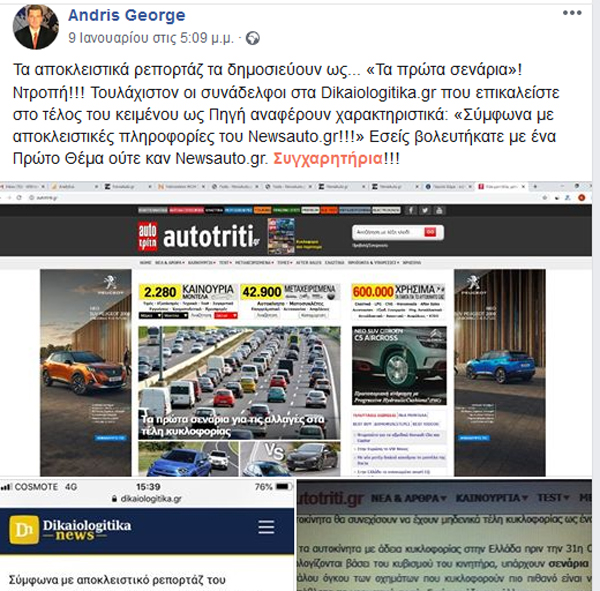
Task: Open the Andris George profile link
Action: [127, 15]
